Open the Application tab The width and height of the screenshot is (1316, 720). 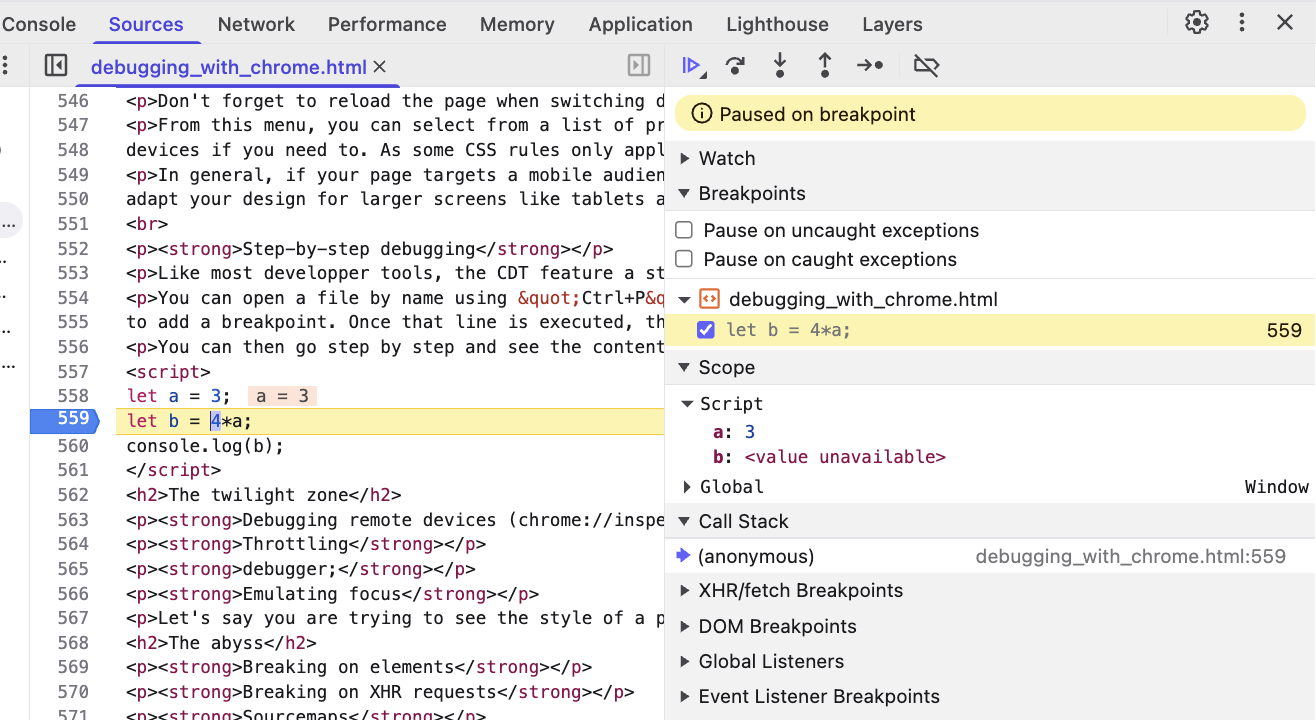[x=641, y=24]
